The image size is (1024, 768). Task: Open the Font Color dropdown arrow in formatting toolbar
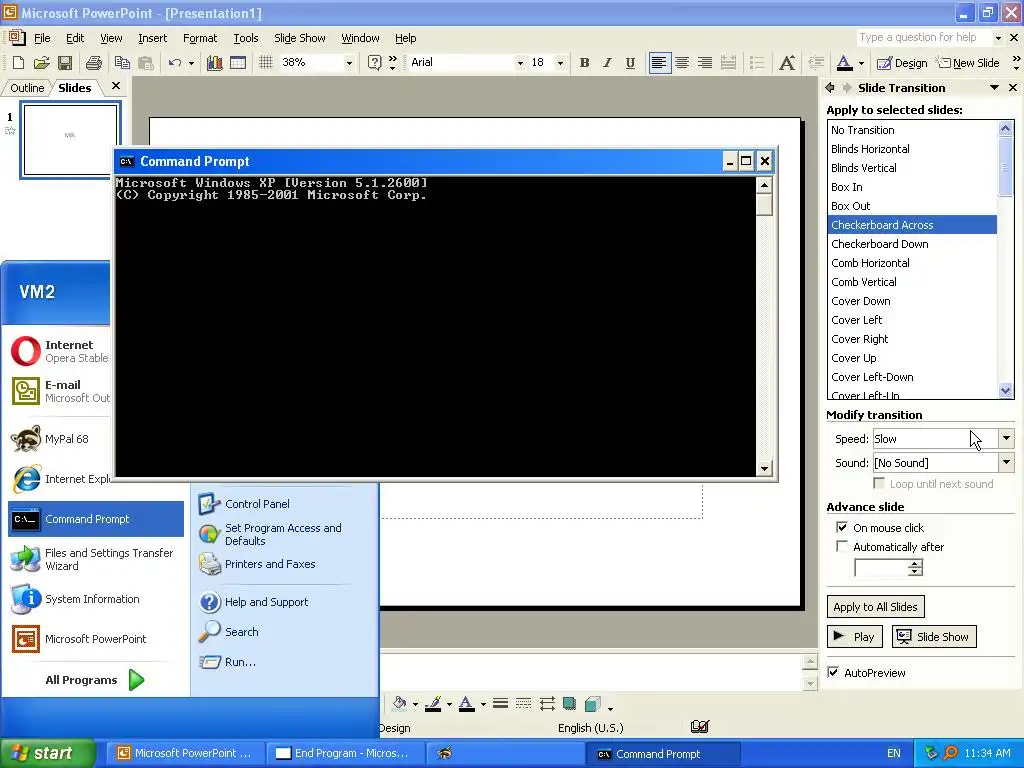(x=861, y=63)
